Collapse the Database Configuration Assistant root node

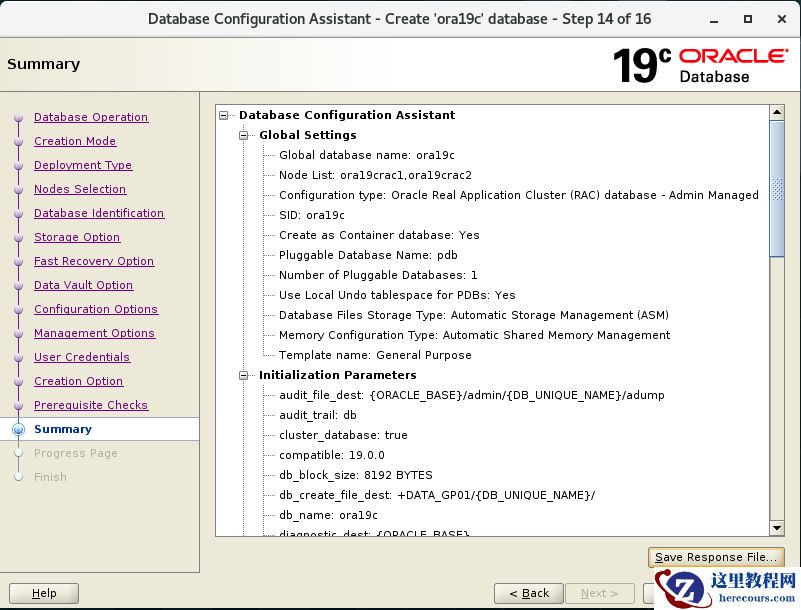click(224, 115)
